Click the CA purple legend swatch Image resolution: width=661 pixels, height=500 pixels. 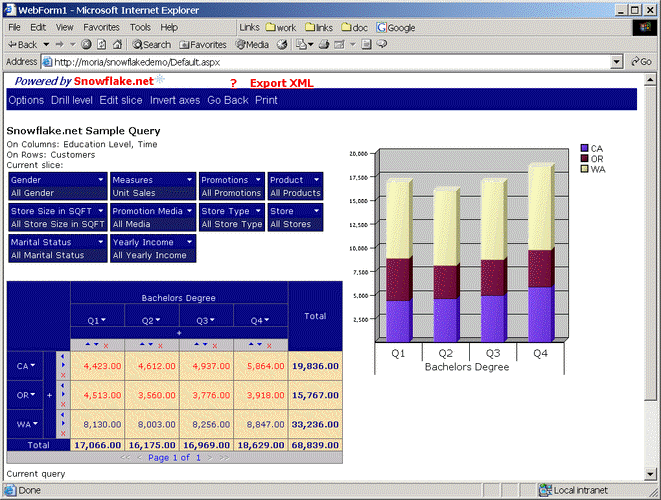pos(584,148)
